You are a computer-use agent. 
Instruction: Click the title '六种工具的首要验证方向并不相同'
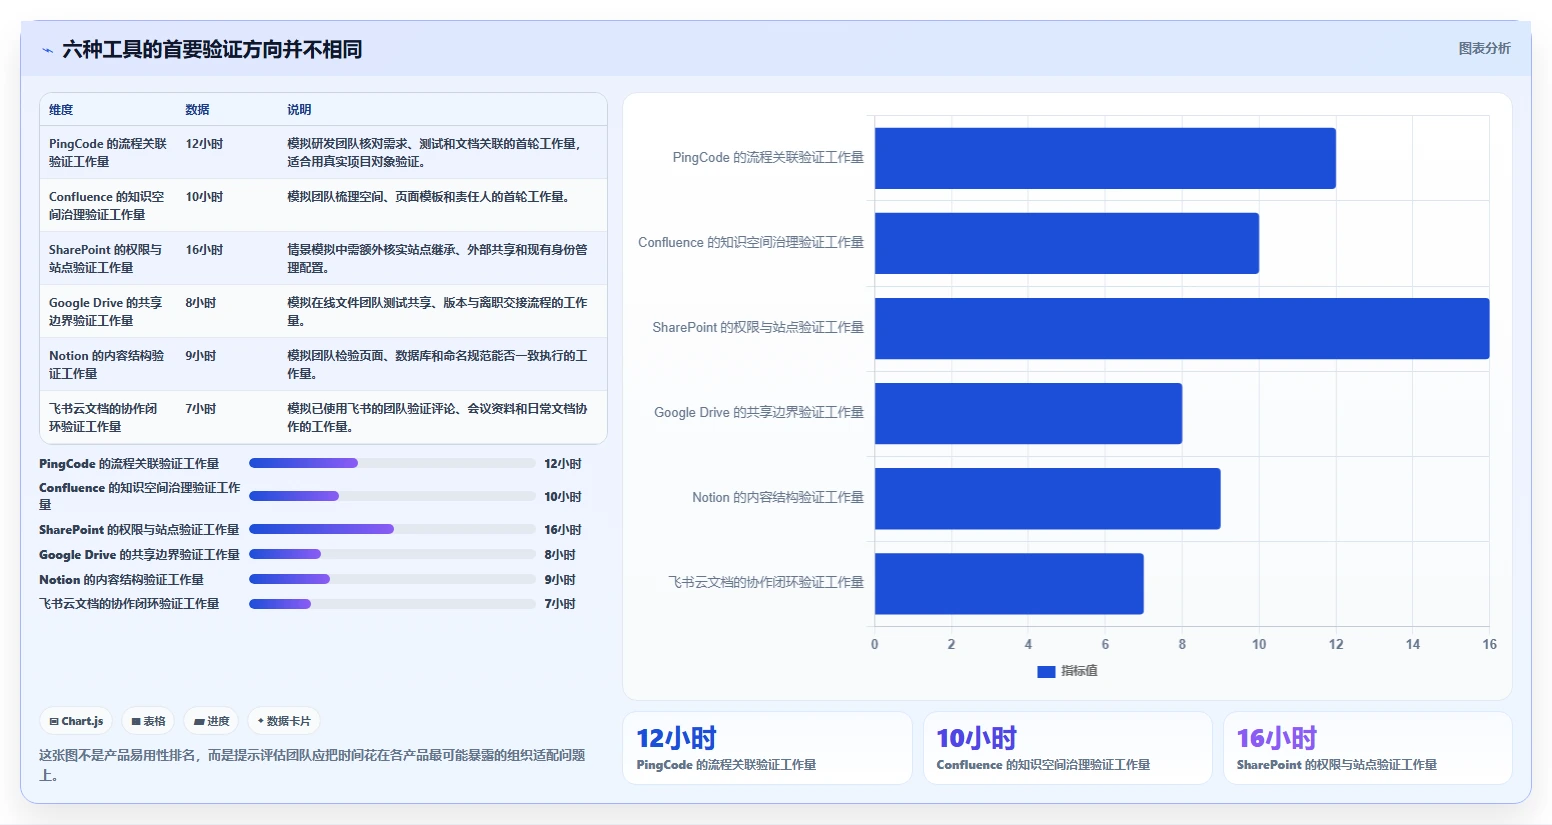[212, 50]
